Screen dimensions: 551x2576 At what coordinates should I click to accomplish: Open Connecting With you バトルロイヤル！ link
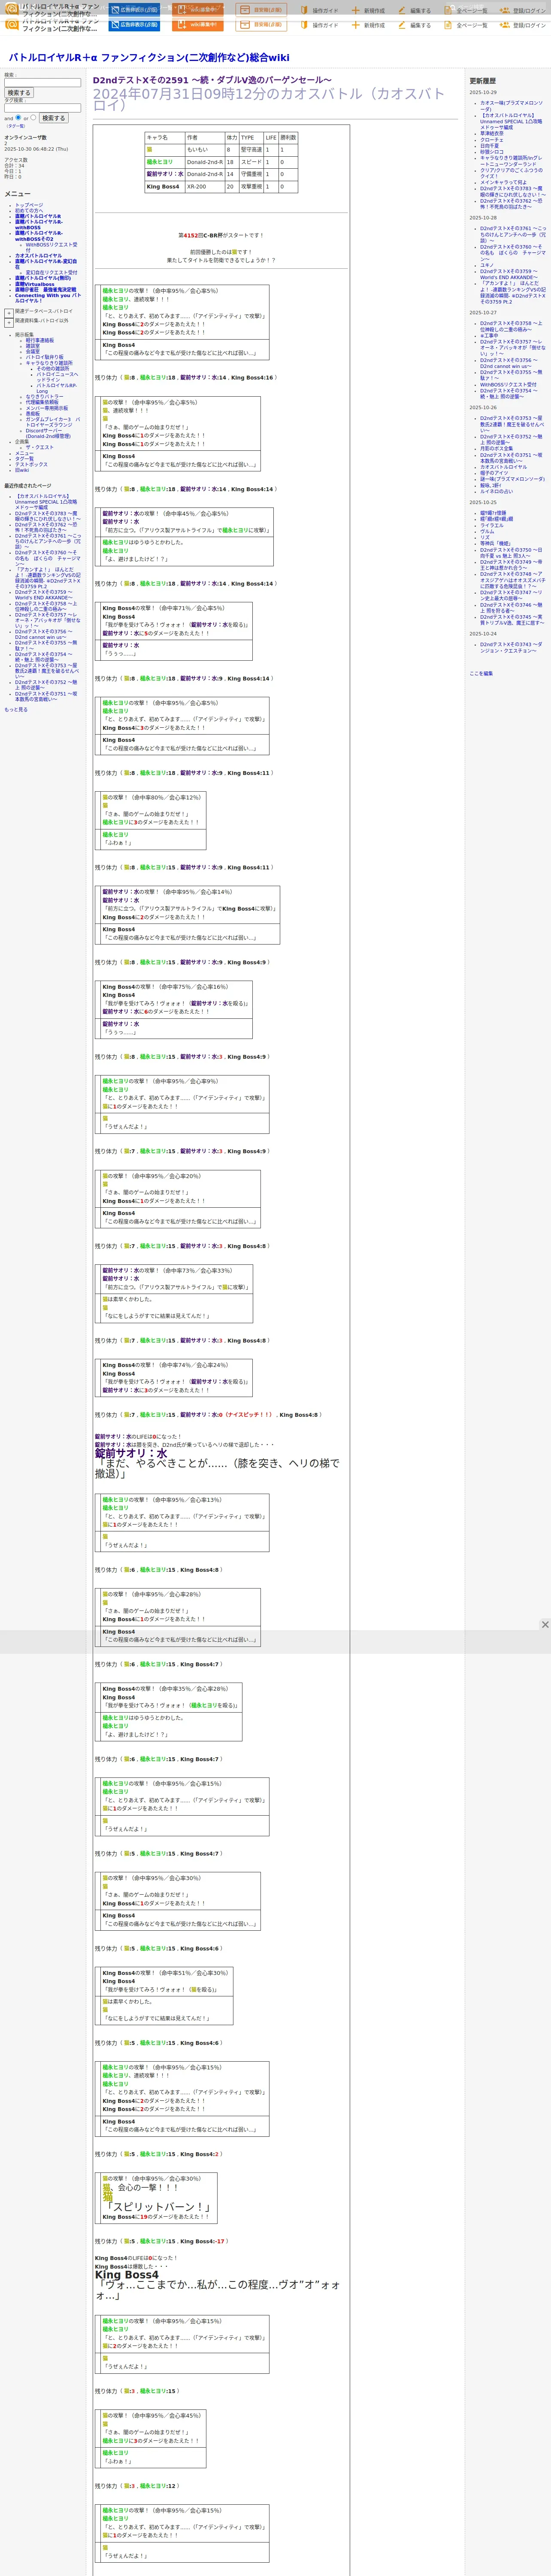[x=48, y=298]
